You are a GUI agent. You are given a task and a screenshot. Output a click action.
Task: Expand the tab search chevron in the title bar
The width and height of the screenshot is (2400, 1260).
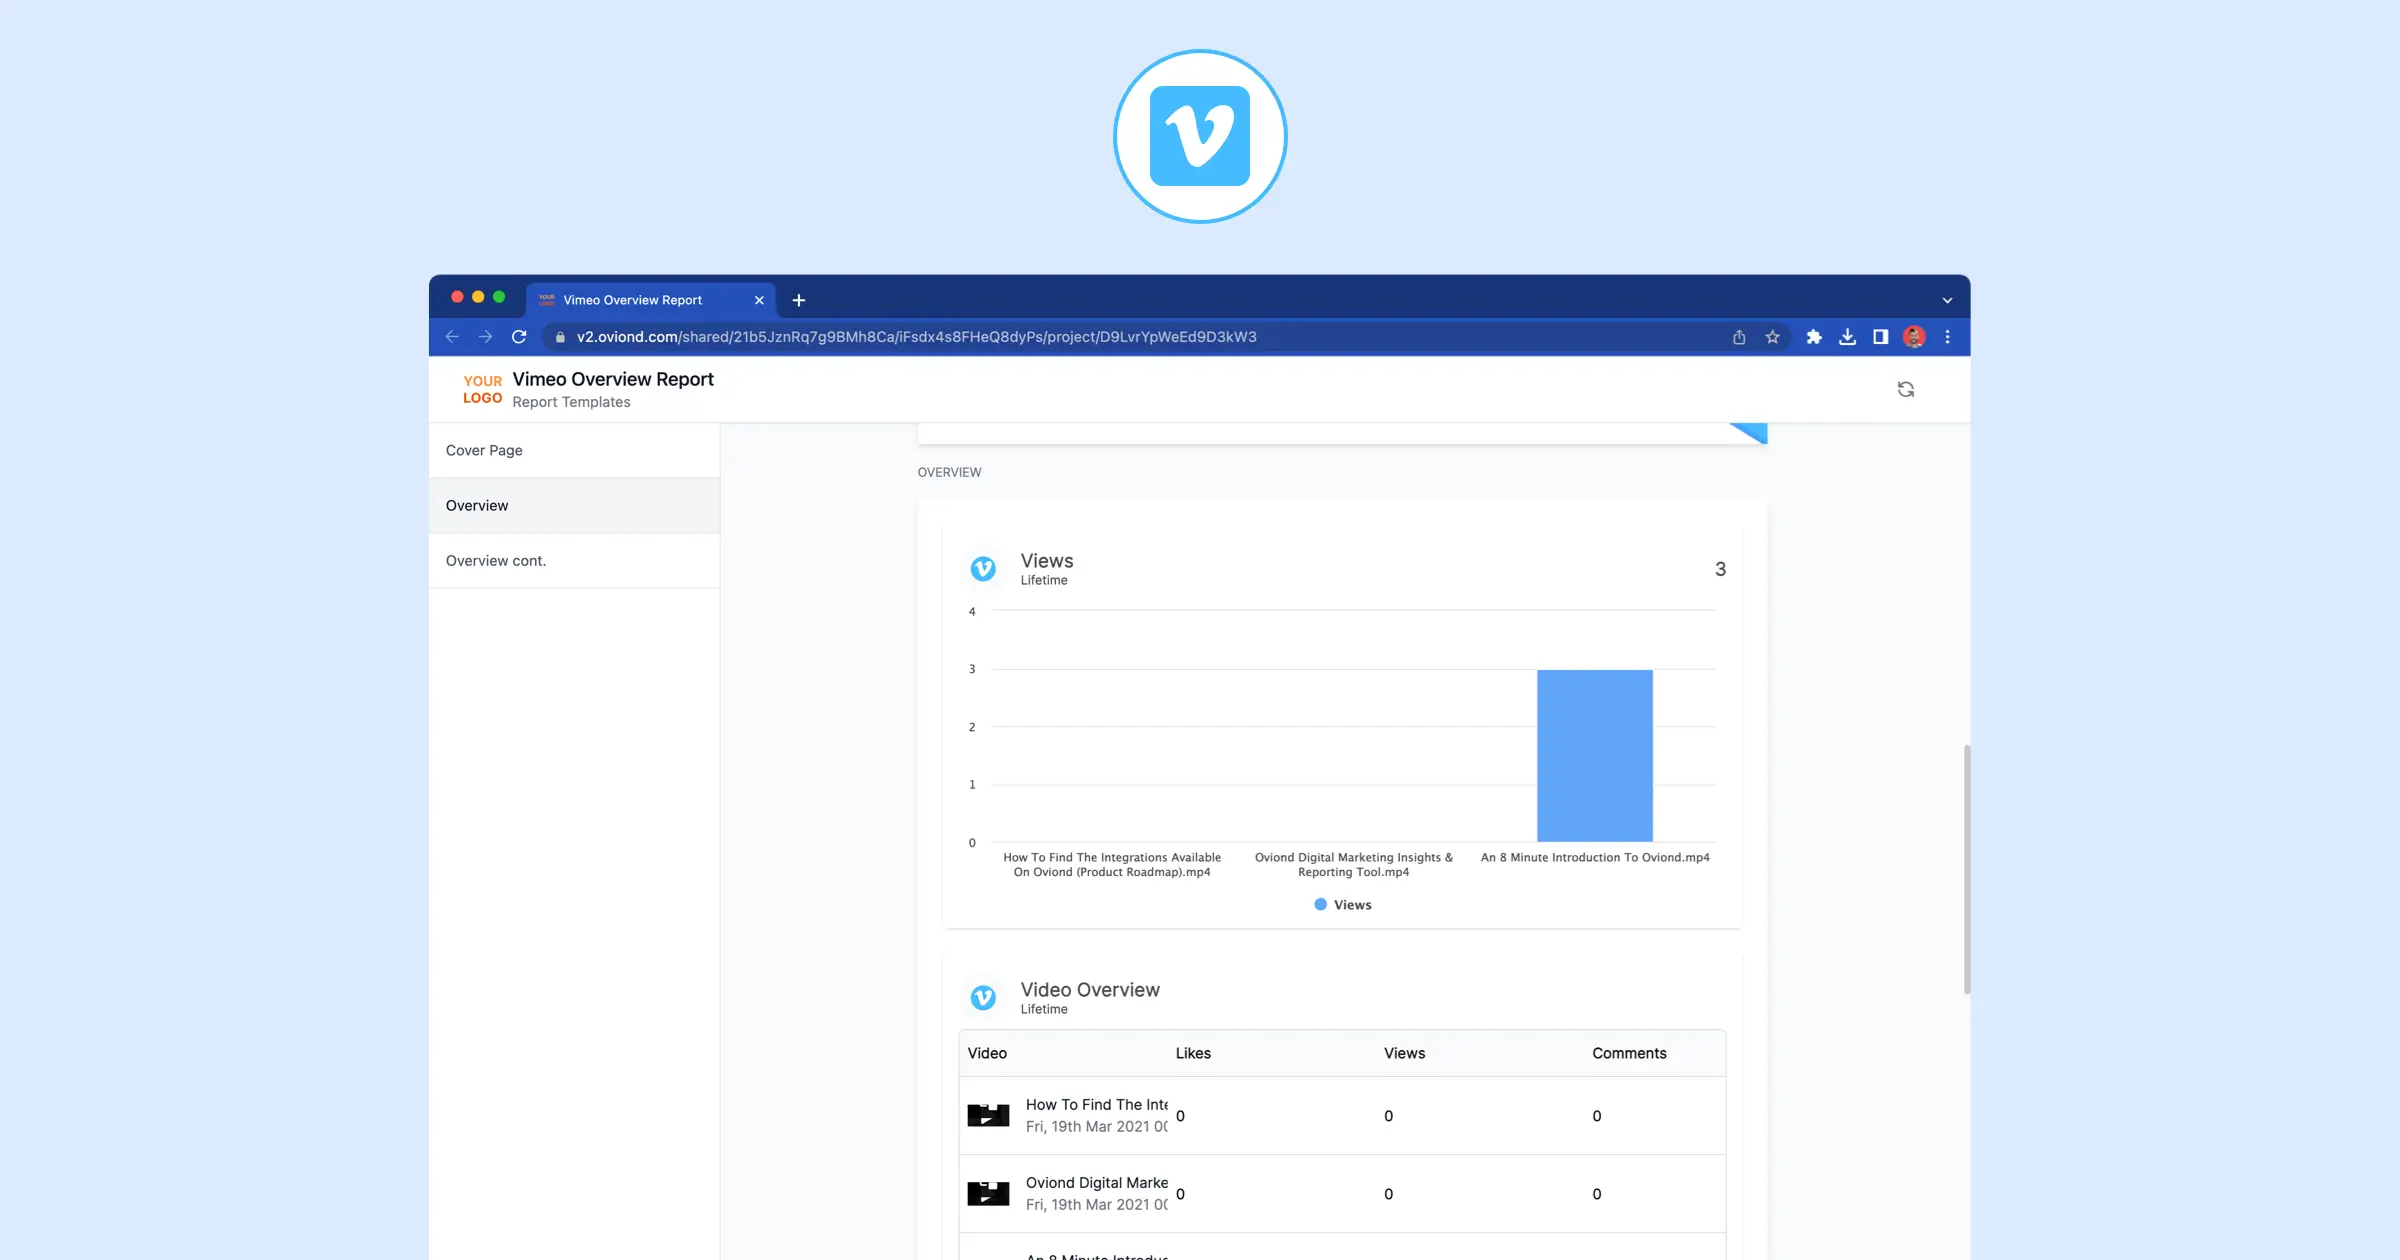pyautogui.click(x=1947, y=300)
